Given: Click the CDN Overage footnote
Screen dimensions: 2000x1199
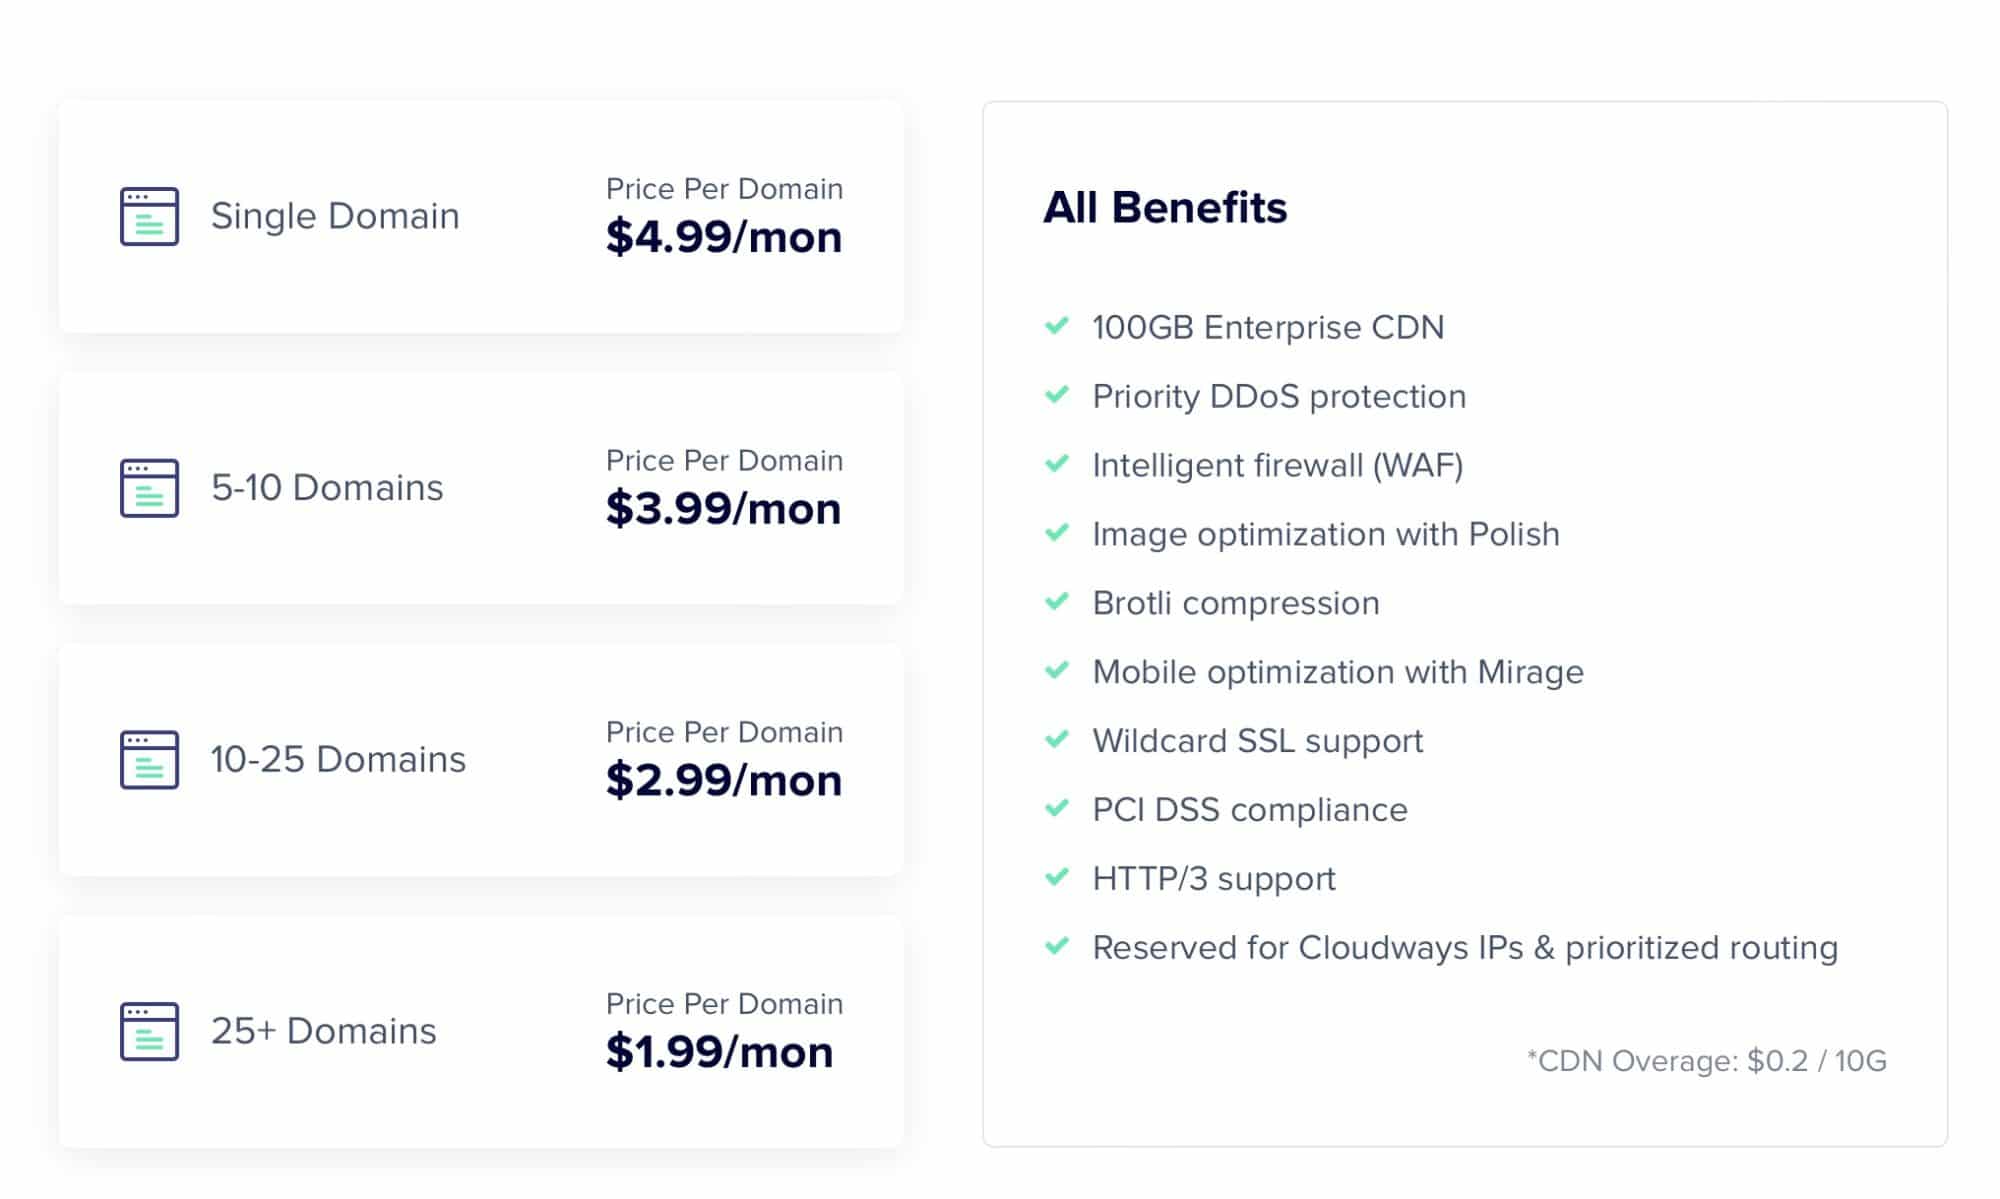Looking at the screenshot, I should click(x=1706, y=1060).
